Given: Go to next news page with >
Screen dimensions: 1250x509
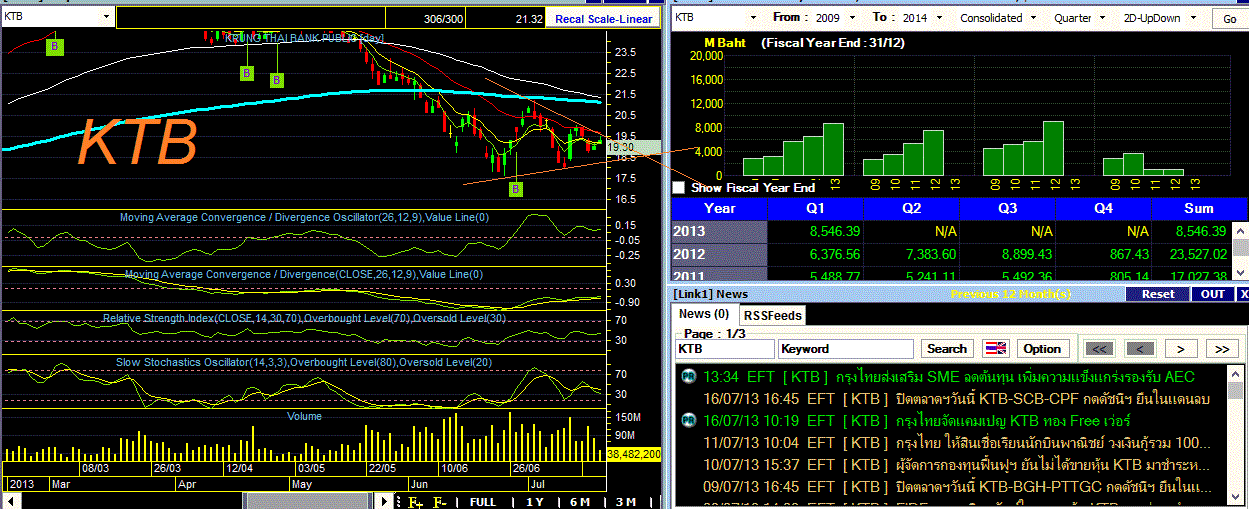Looking at the screenshot, I should 1181,348.
